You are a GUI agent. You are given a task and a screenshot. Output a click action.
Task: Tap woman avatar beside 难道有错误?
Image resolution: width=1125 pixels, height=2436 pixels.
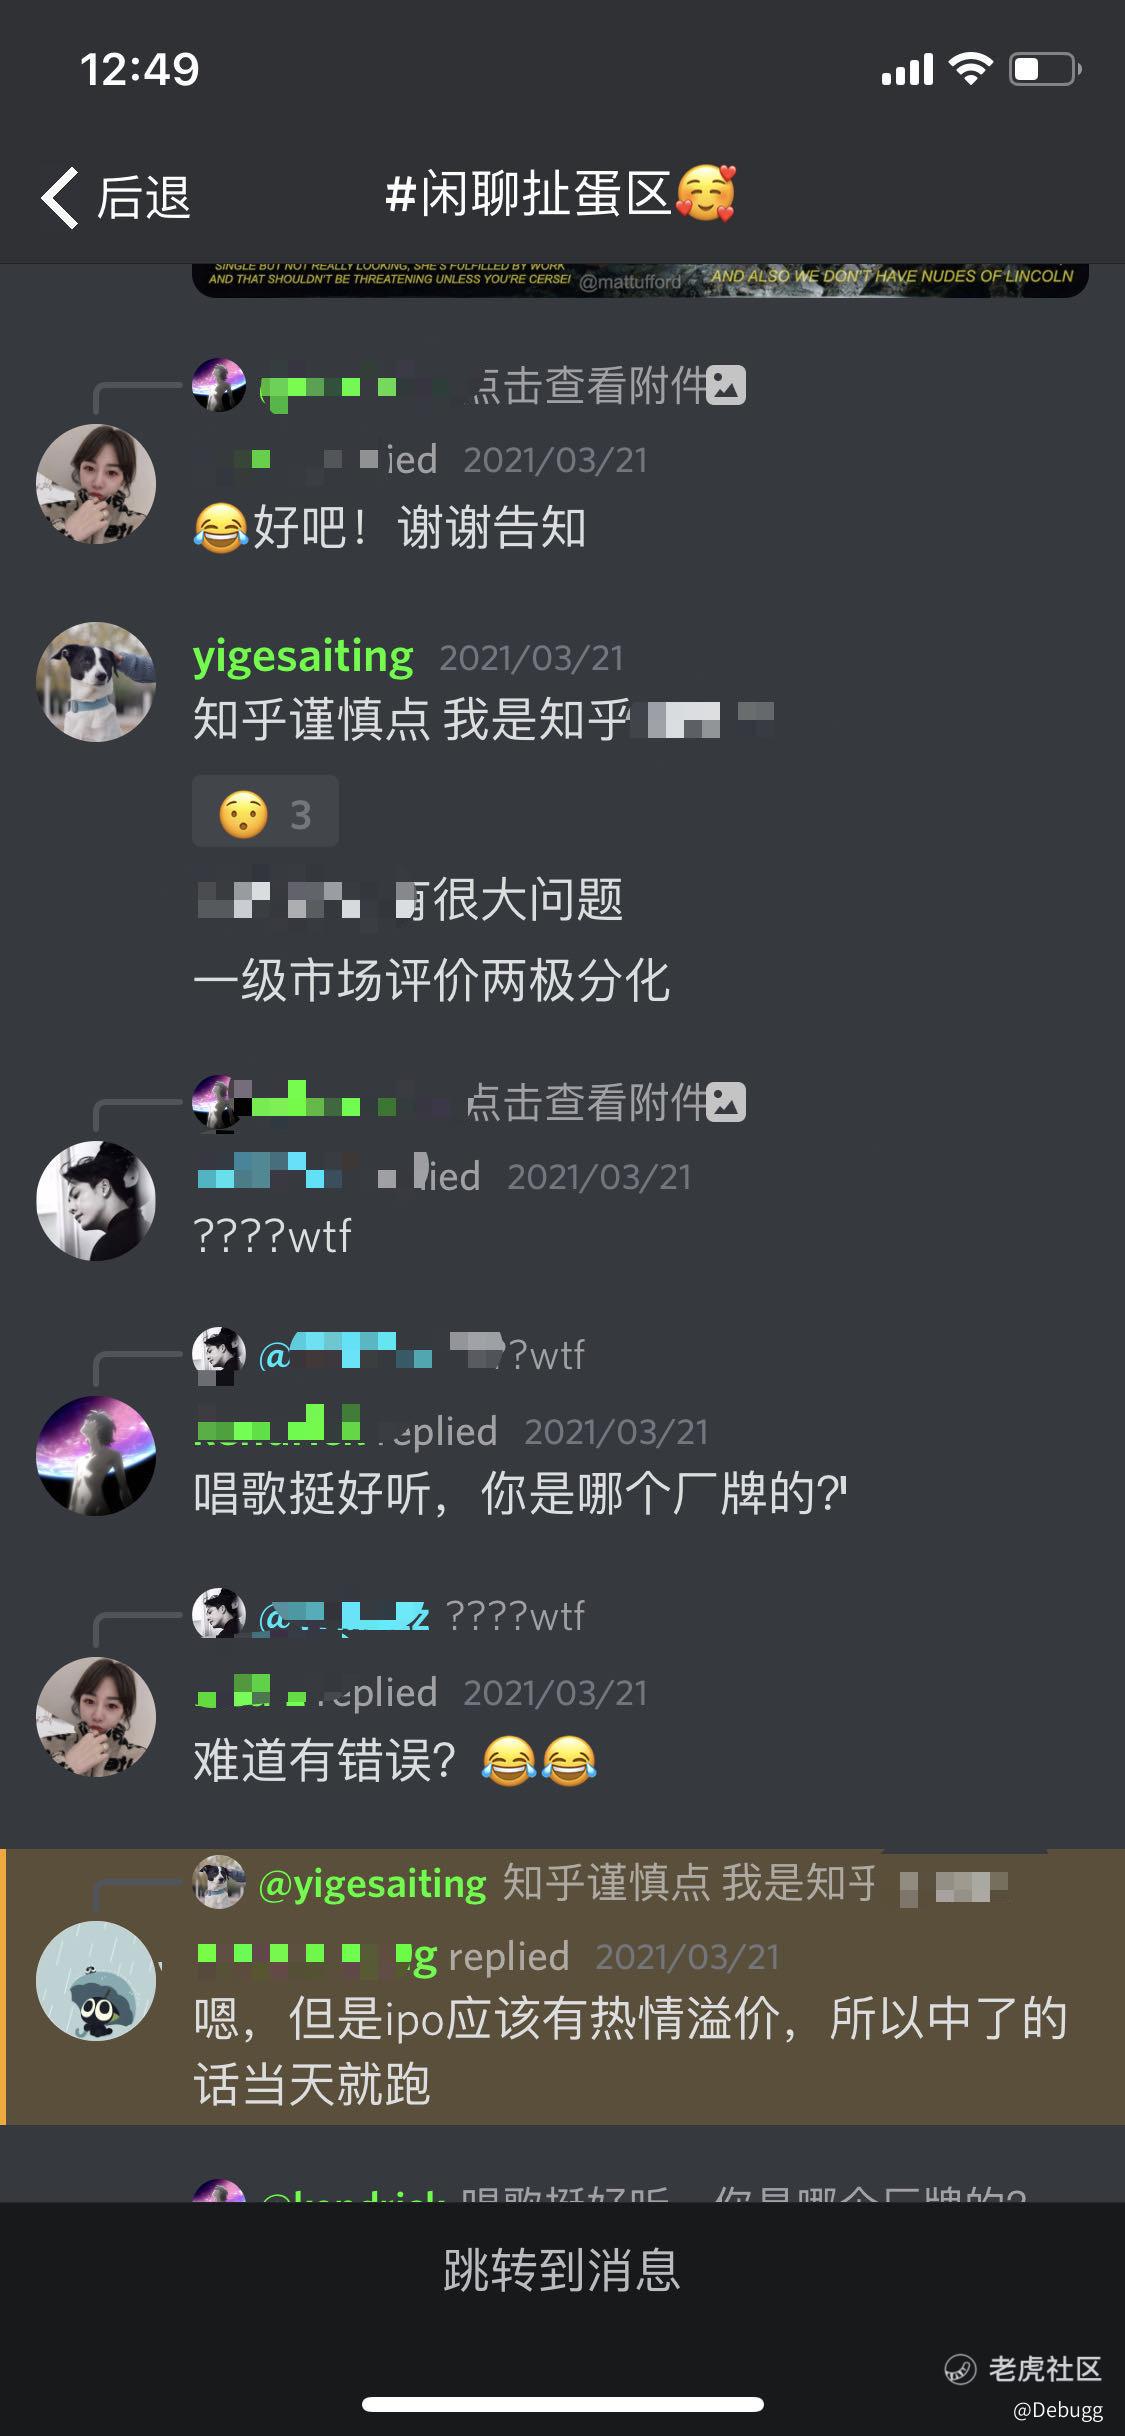pyautogui.click(x=96, y=1717)
